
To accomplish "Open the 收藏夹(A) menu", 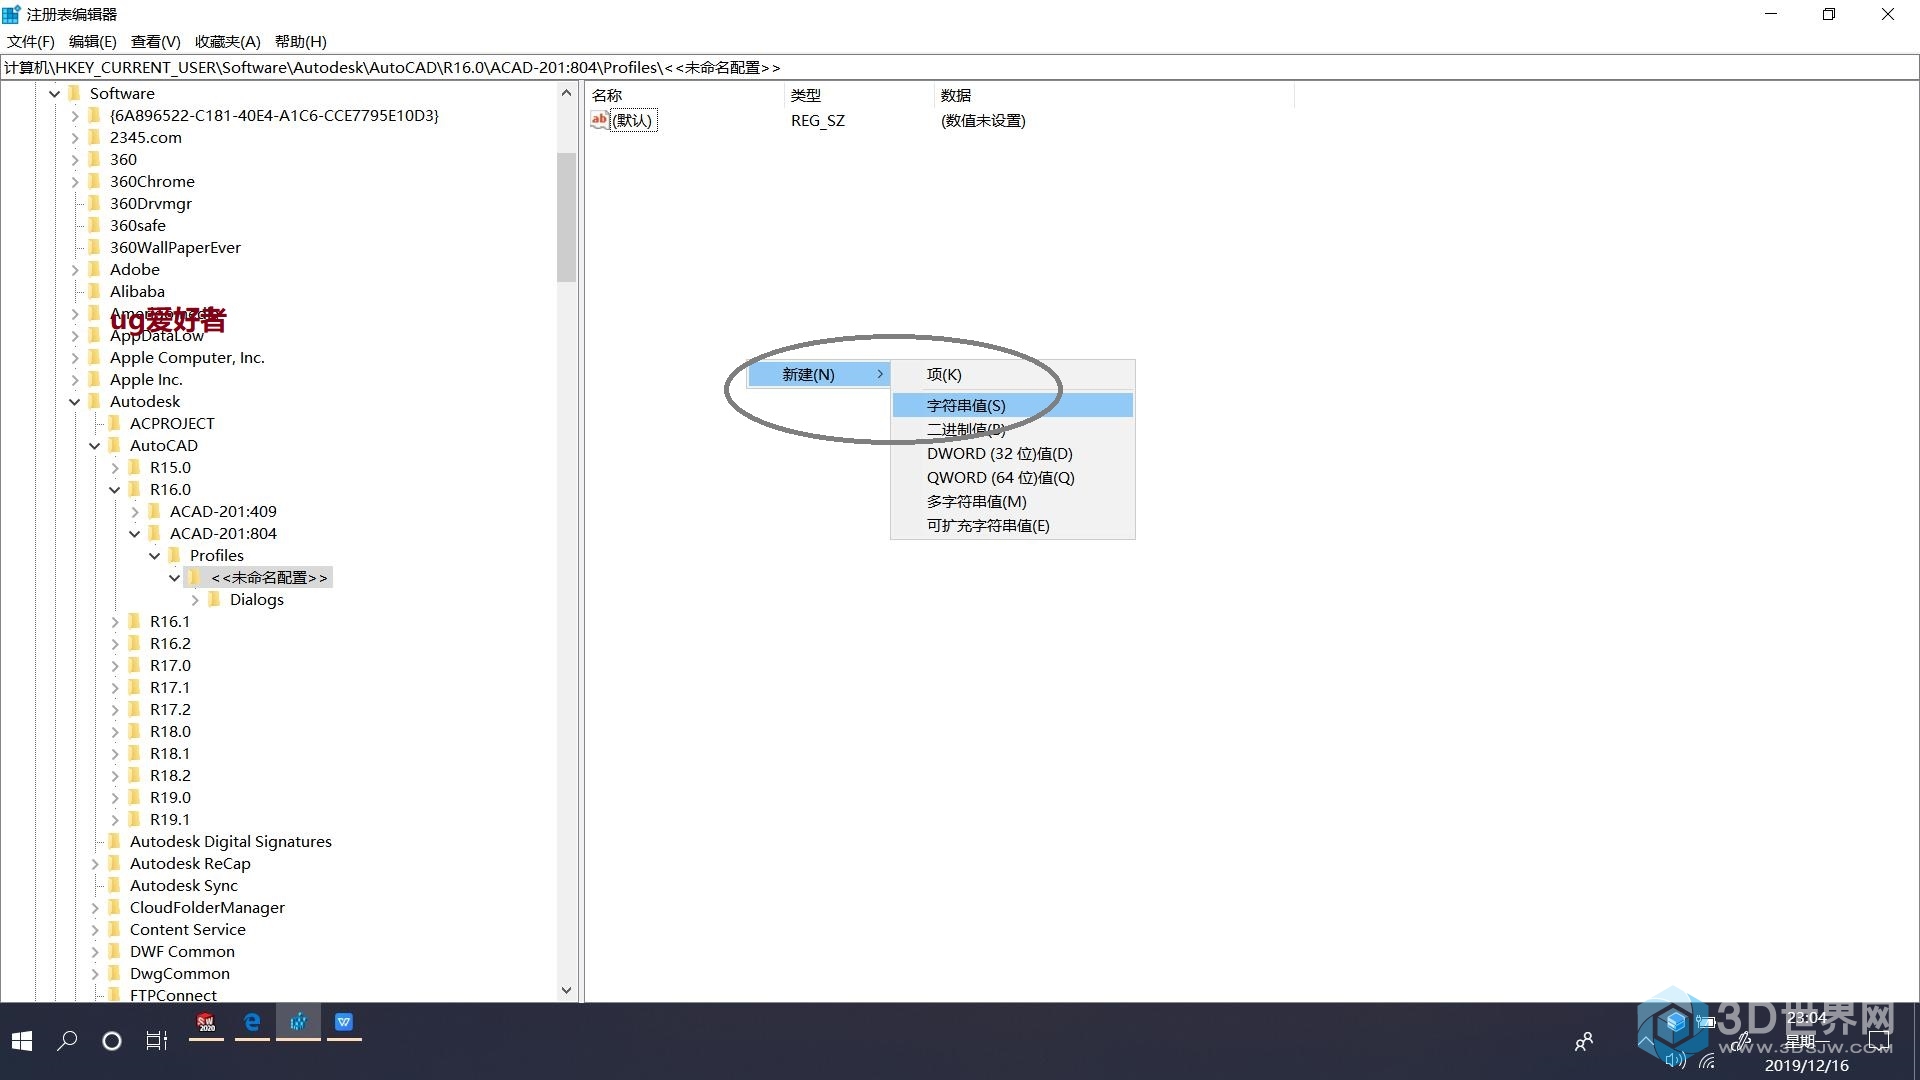I will coord(228,41).
